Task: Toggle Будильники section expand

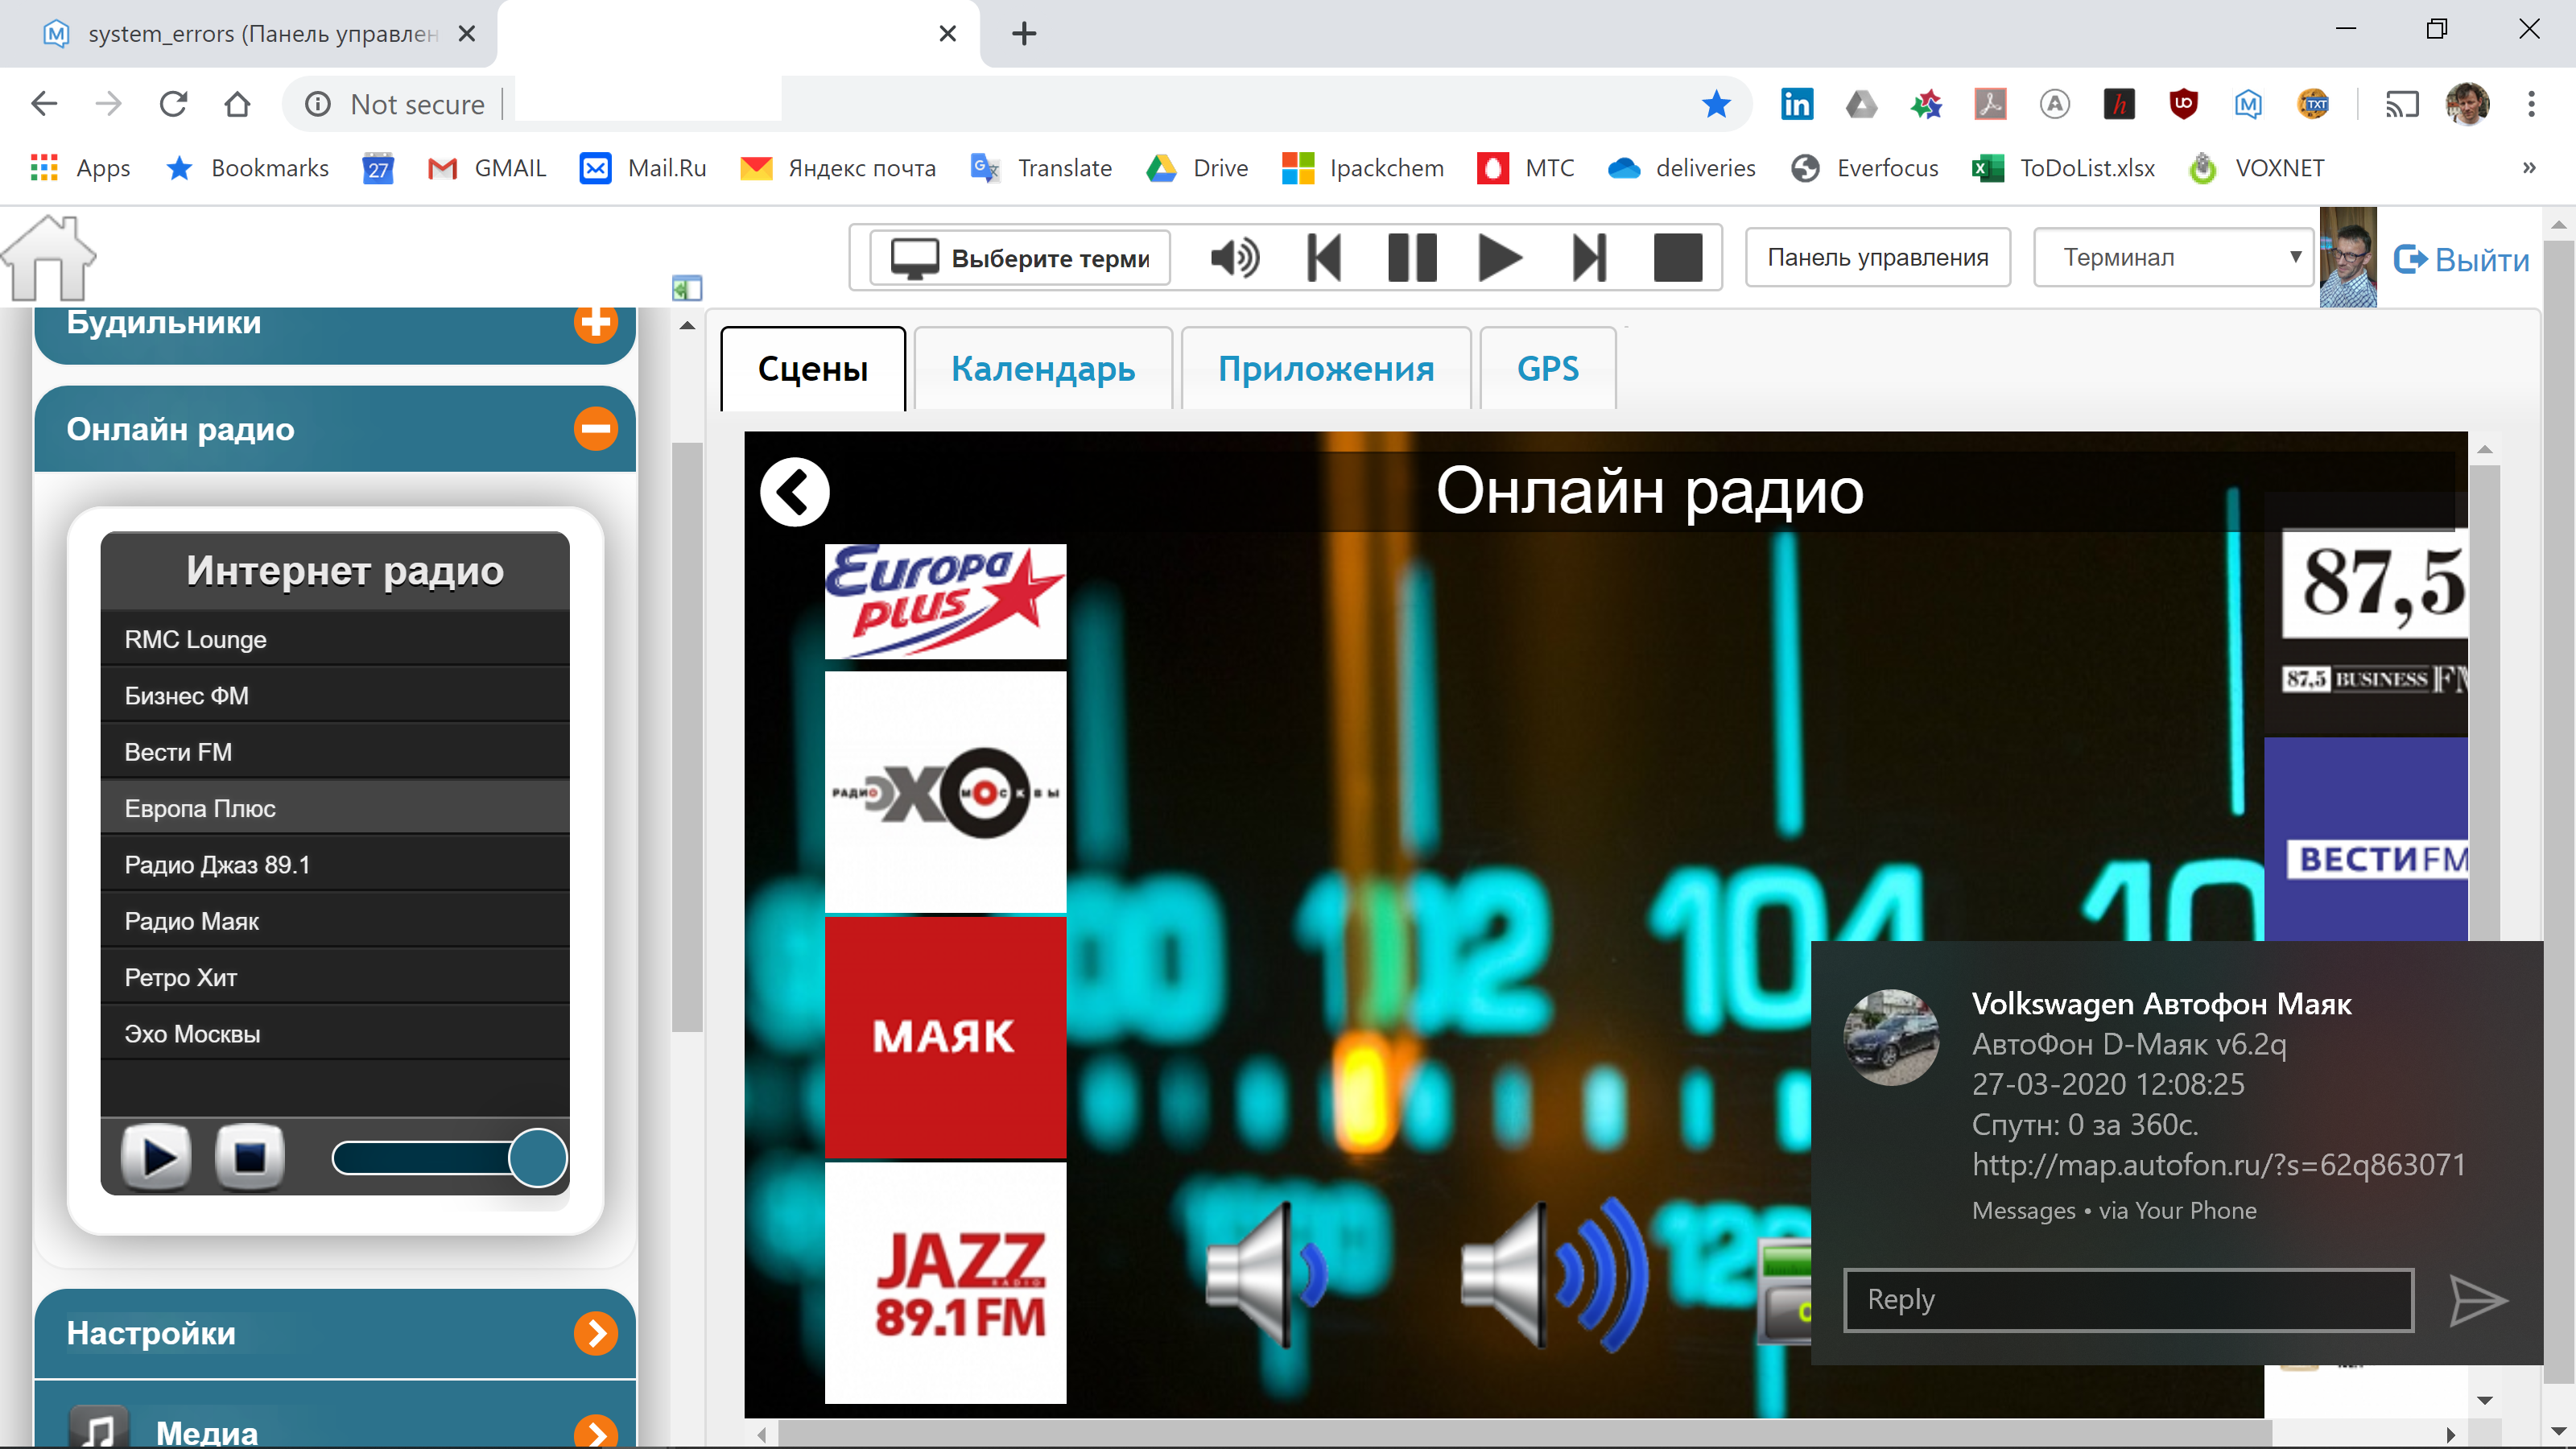Action: (597, 322)
